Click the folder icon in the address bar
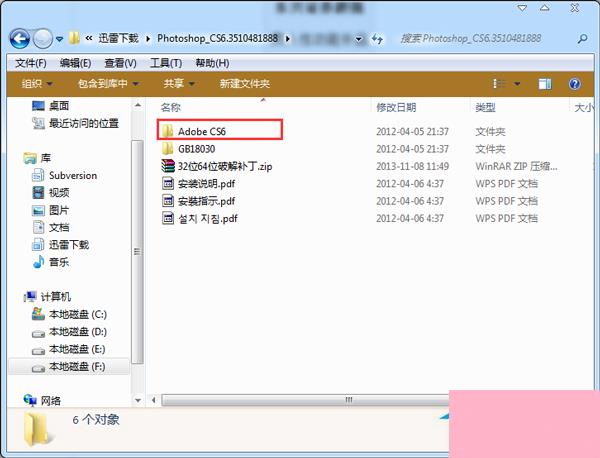This screenshot has height=458, width=600. [74, 38]
